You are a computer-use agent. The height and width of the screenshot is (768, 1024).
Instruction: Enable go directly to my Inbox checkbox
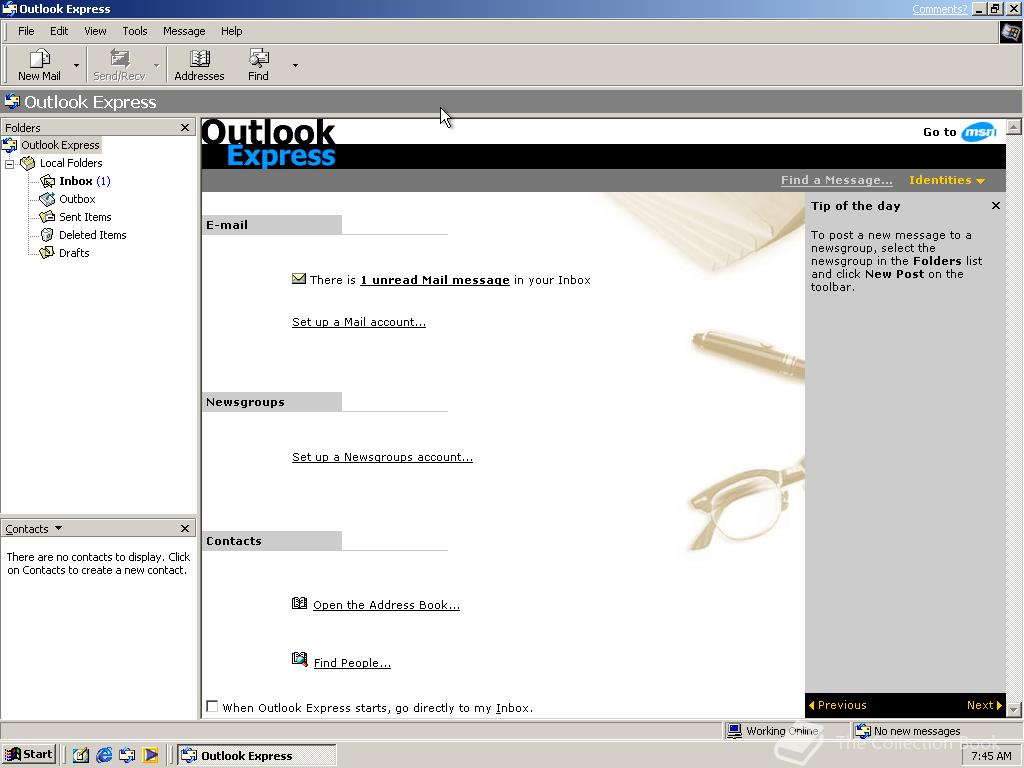coord(212,707)
